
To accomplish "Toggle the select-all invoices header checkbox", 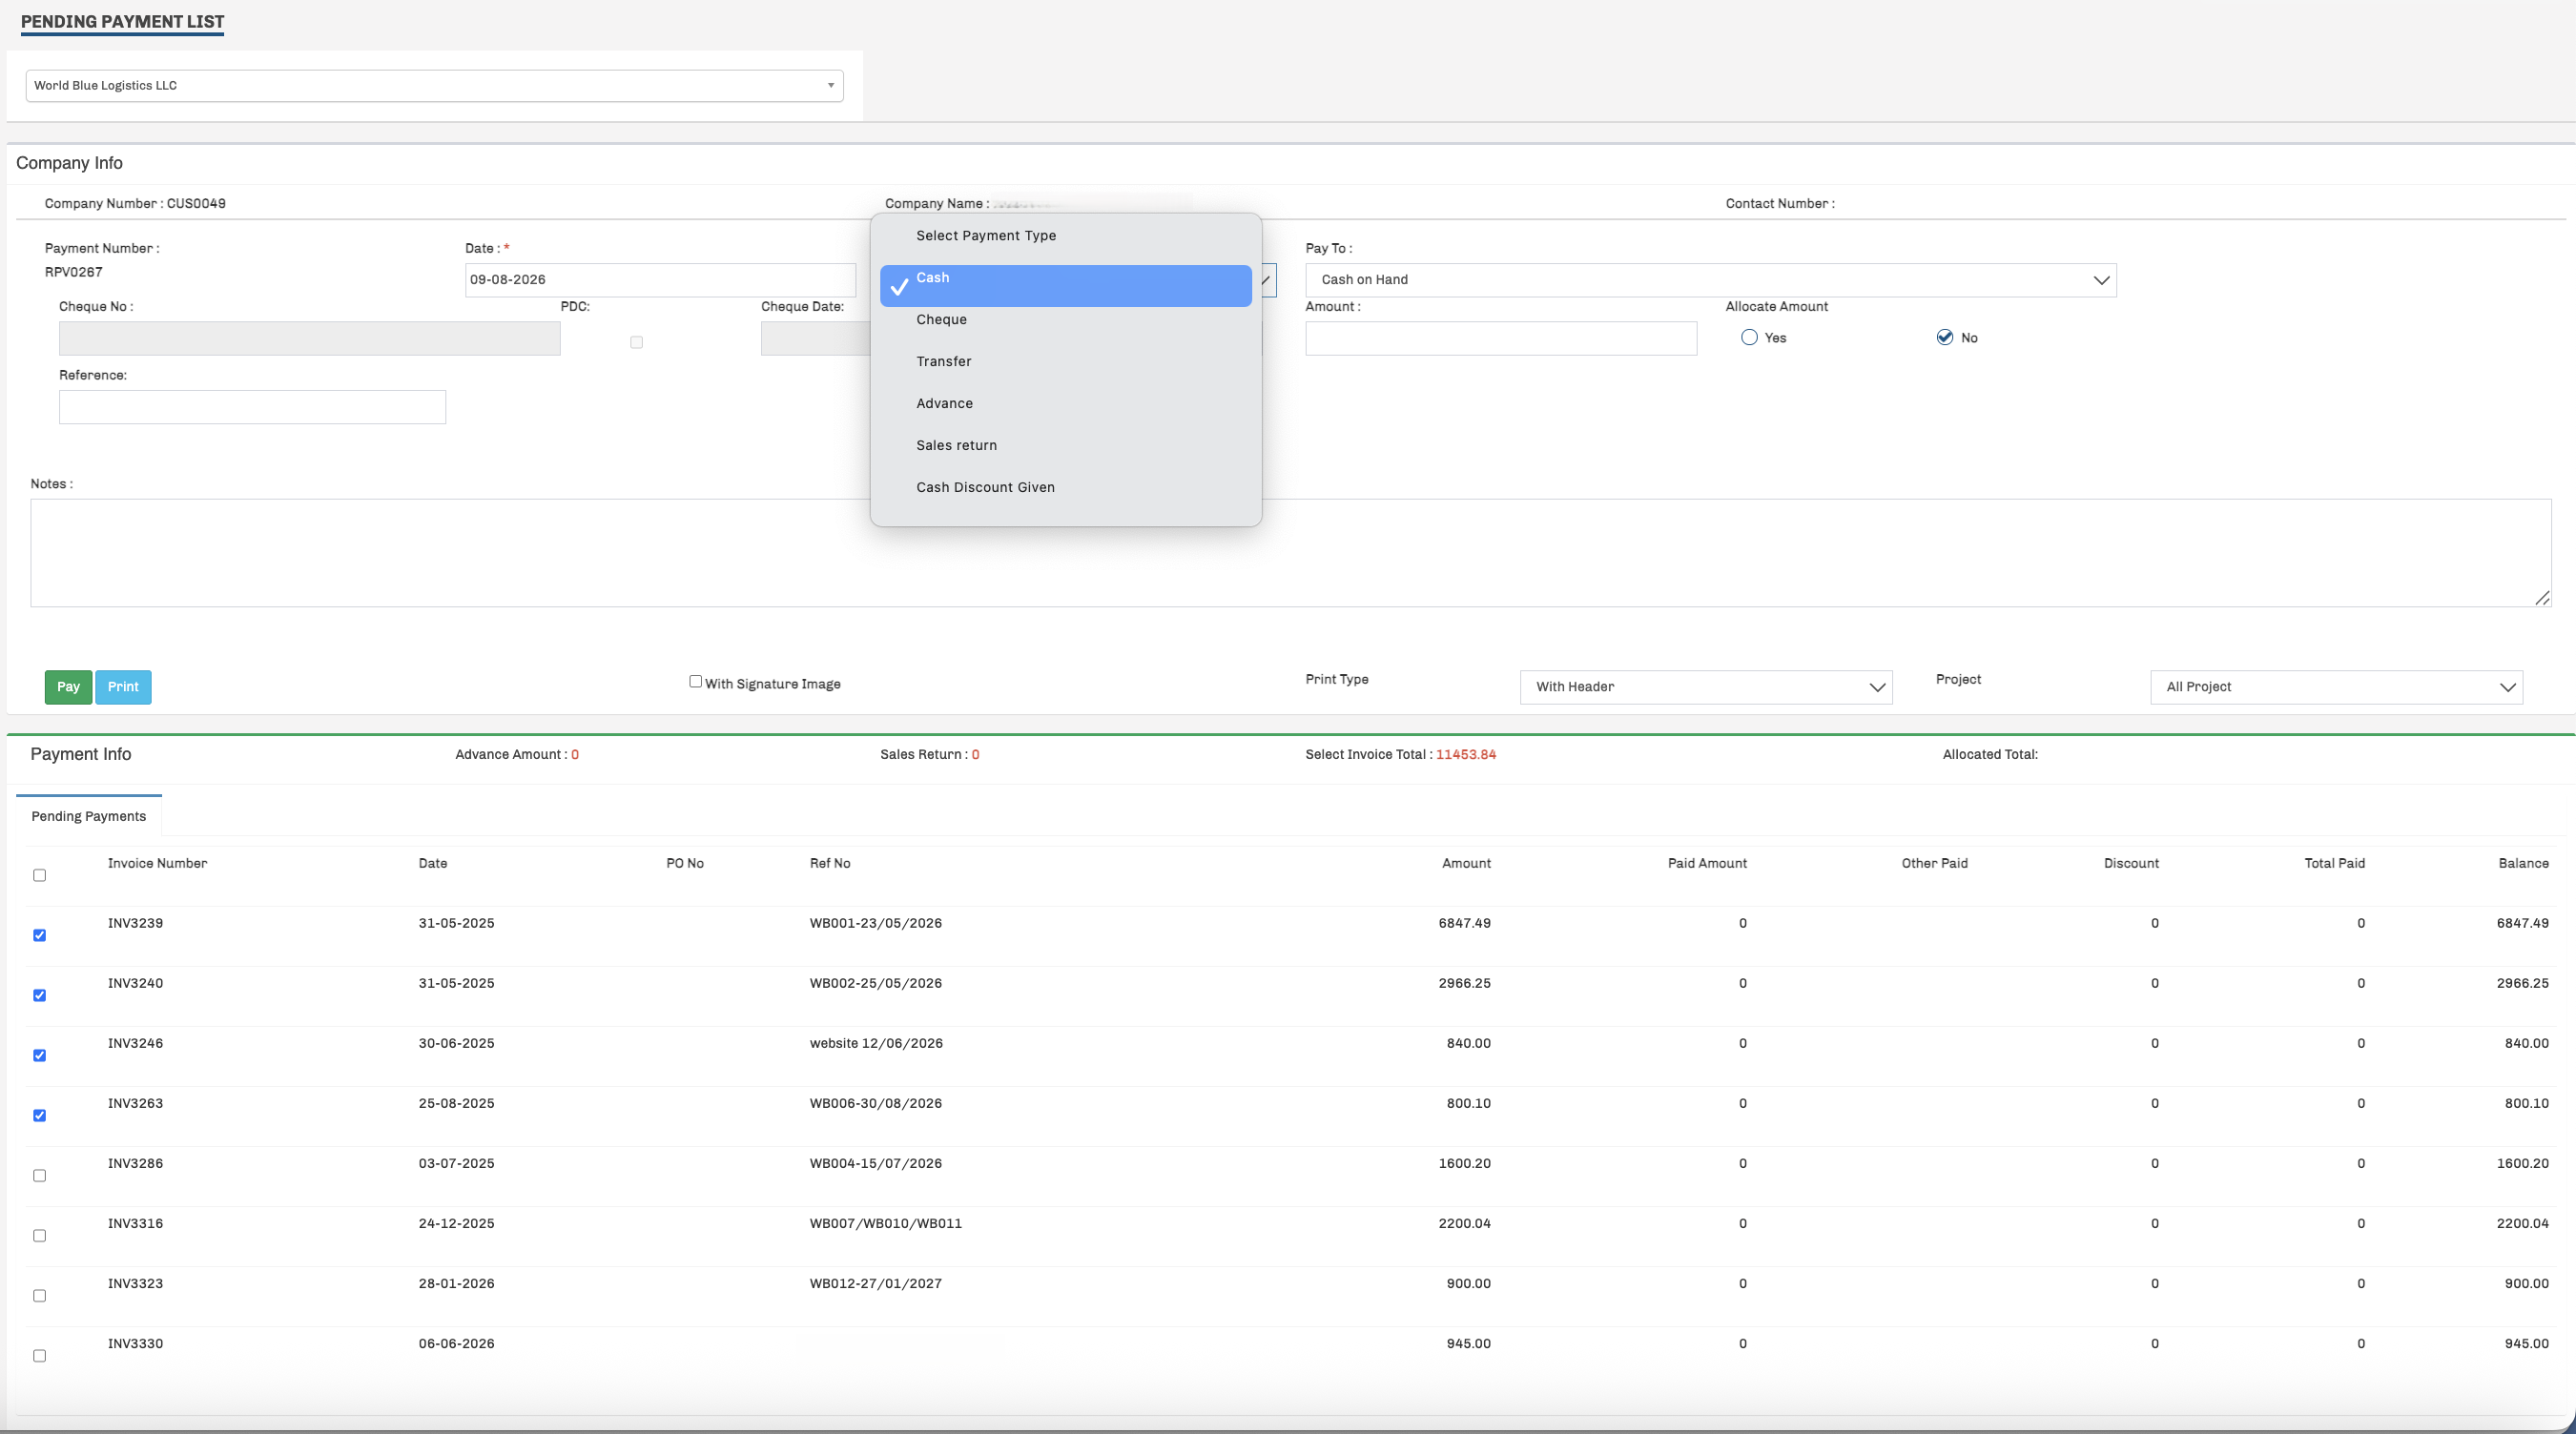I will [40, 876].
